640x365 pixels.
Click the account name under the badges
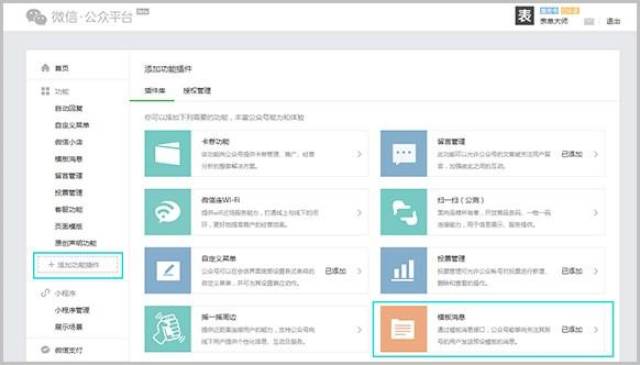[x=554, y=21]
